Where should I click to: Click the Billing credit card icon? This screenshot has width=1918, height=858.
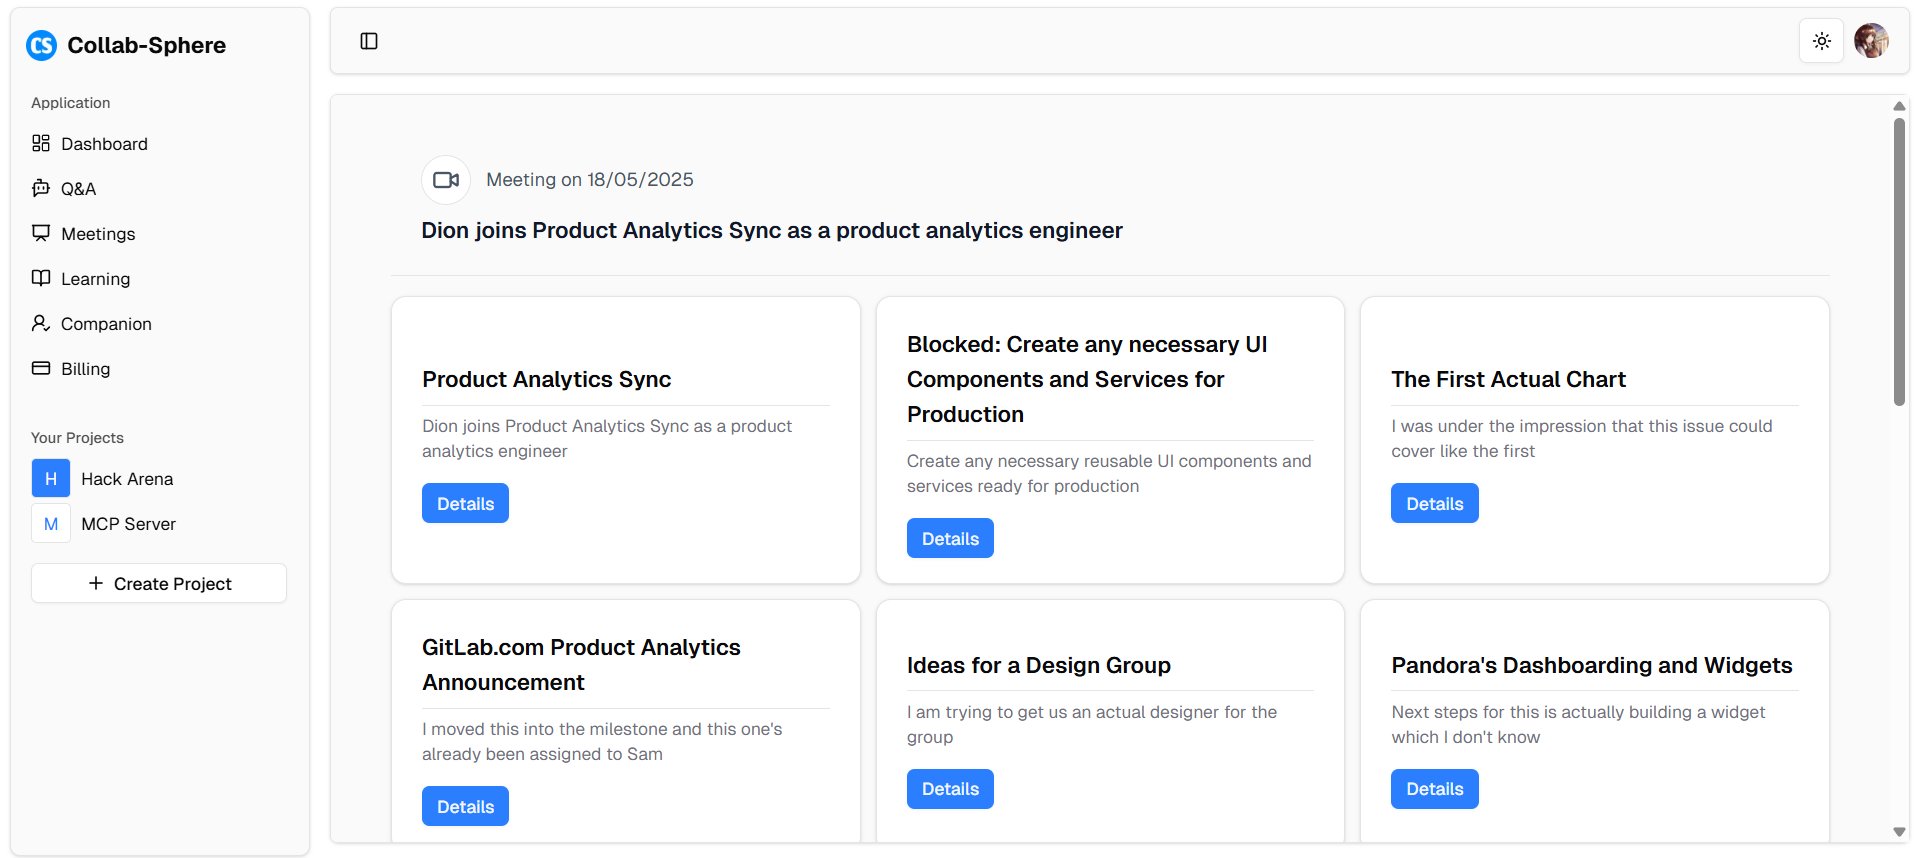point(41,368)
